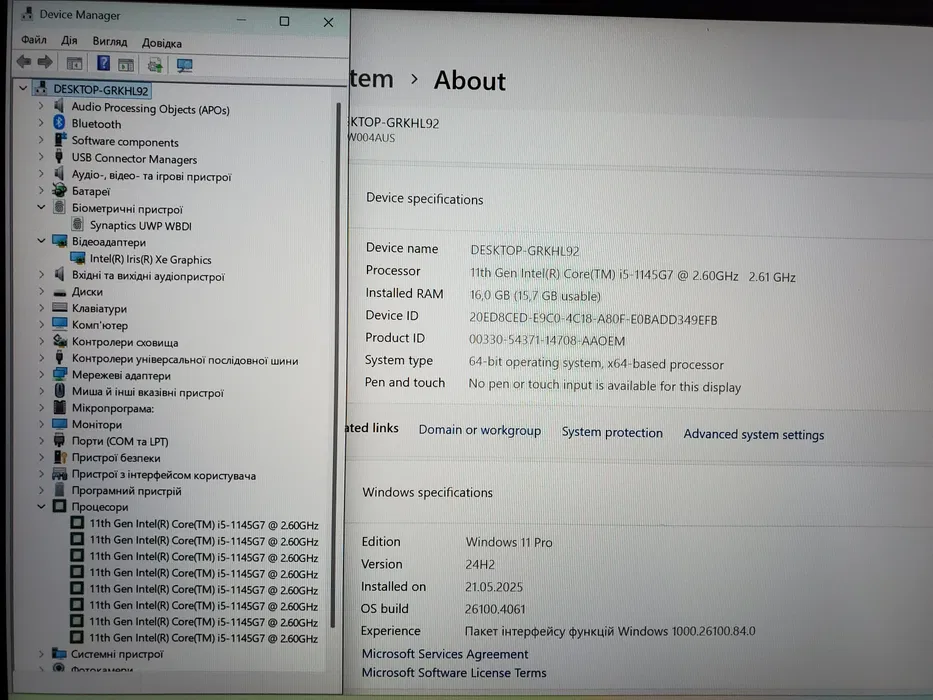Click the Windows specifications heading
Screen dimensions: 933x700
427,492
